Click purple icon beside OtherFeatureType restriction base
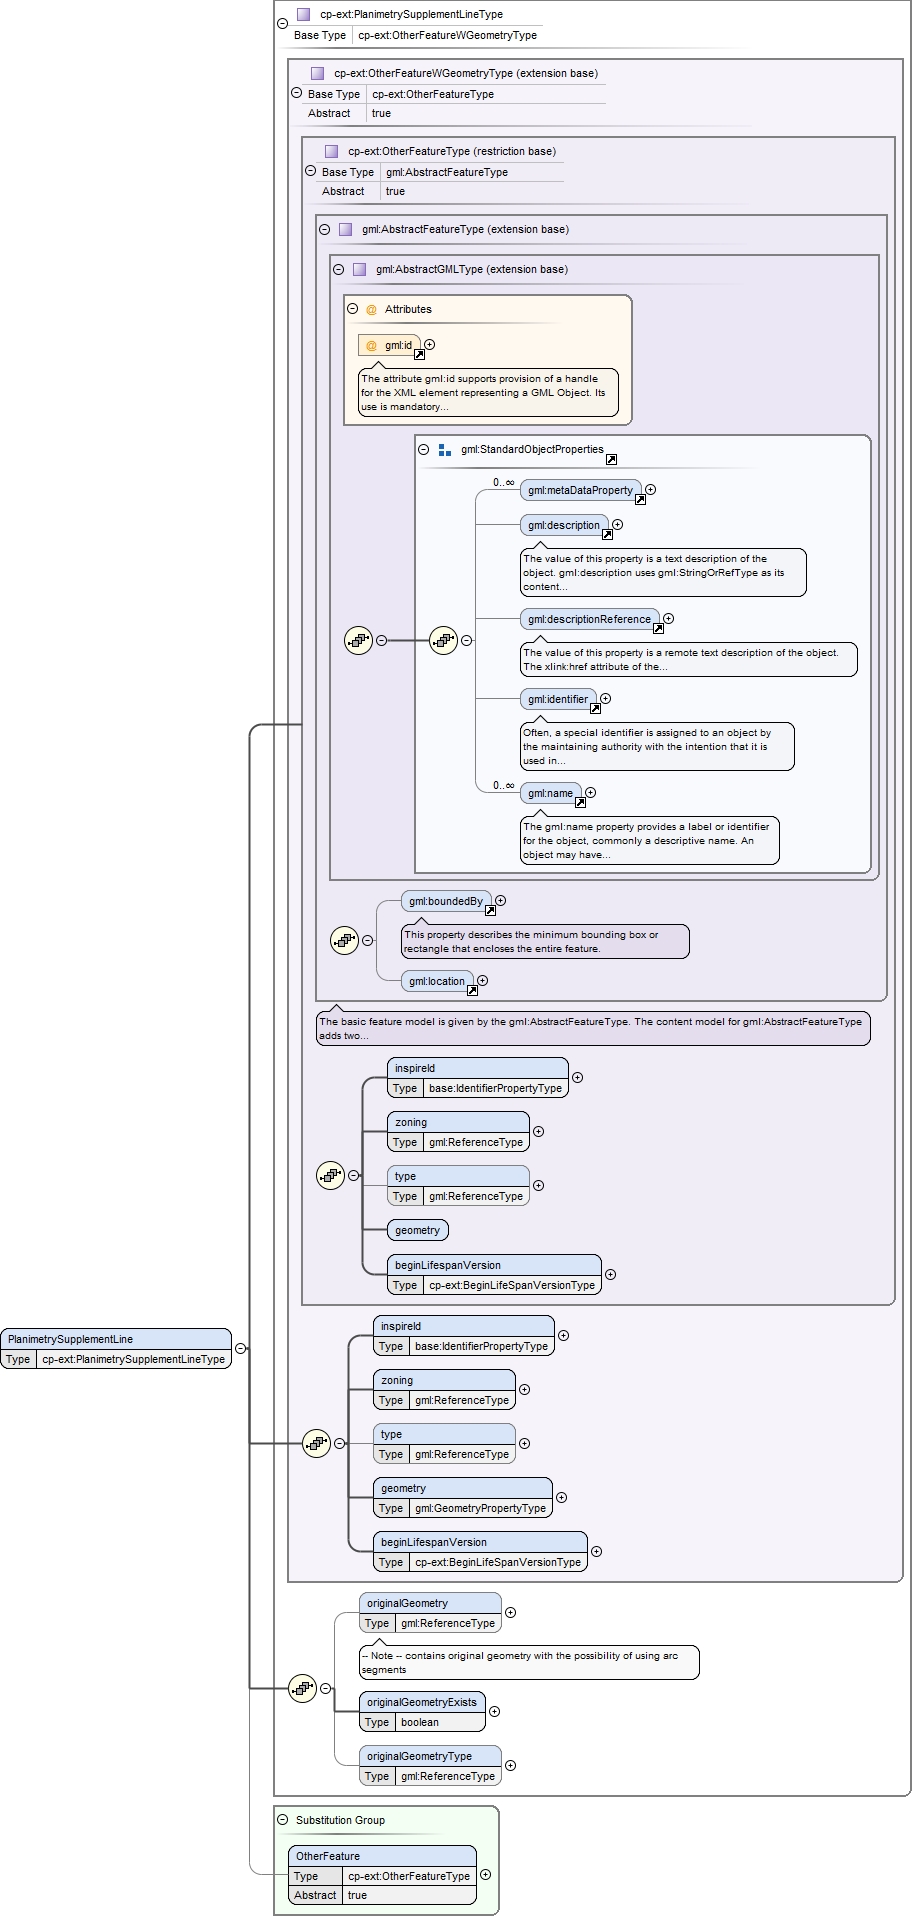Image resolution: width=913 pixels, height=1917 pixels. coord(331,151)
